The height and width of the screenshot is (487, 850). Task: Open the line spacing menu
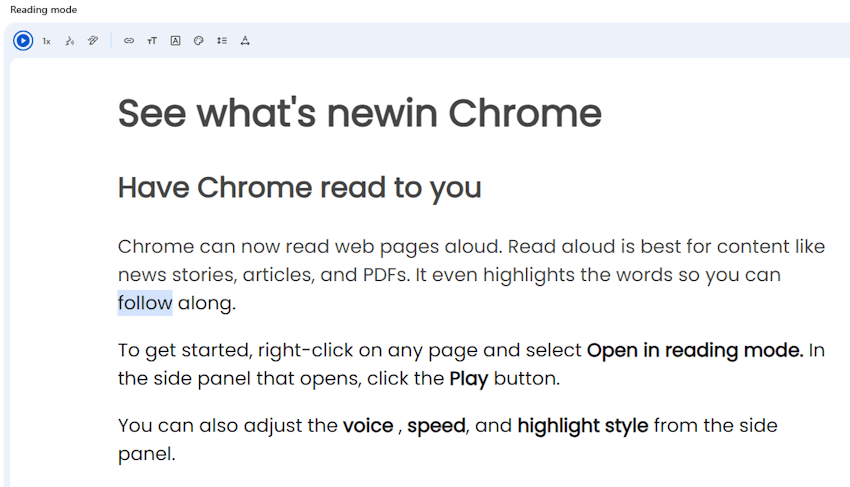click(x=222, y=41)
